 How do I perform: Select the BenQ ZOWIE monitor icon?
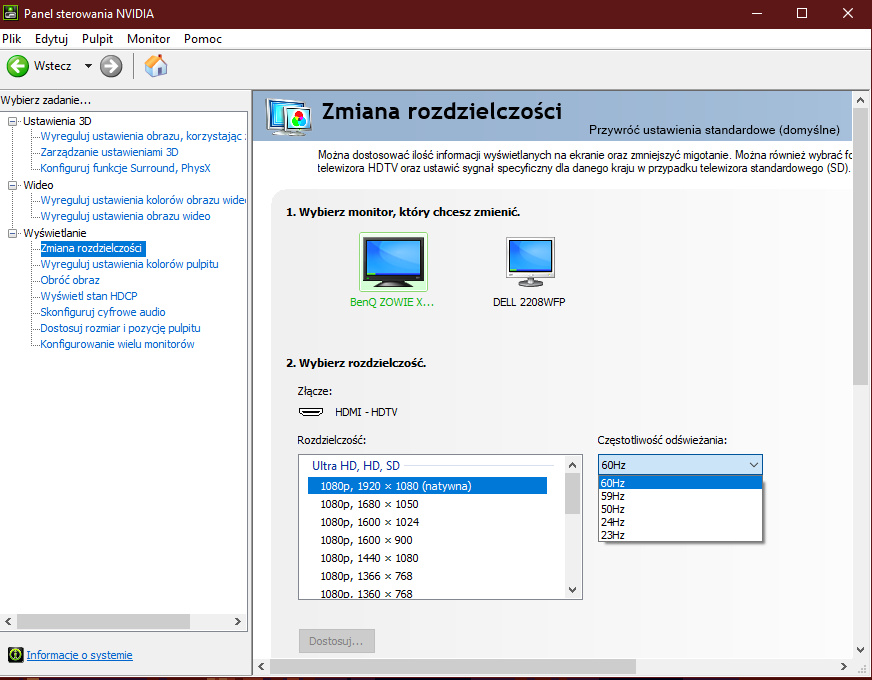click(393, 262)
